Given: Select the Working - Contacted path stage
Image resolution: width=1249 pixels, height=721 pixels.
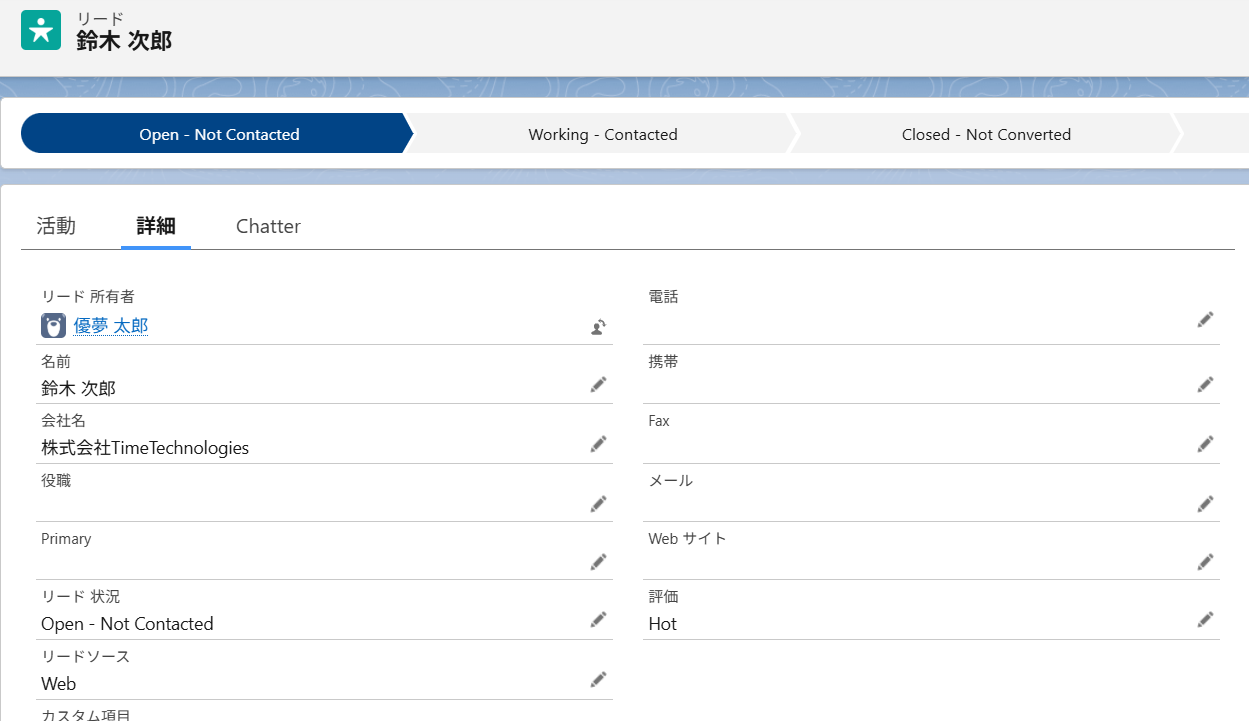Looking at the screenshot, I should tap(603, 134).
